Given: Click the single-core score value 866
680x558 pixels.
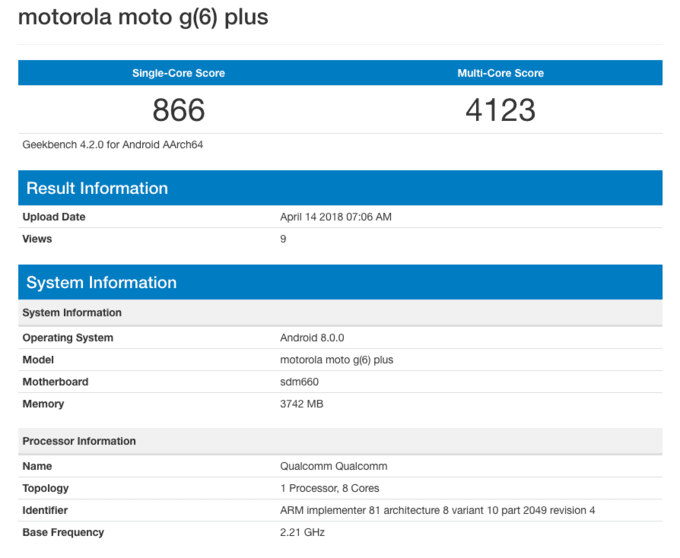Looking at the screenshot, I should pos(178,109).
